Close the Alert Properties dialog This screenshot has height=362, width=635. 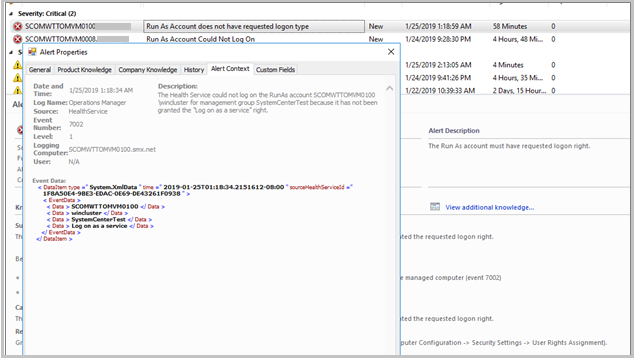(391, 52)
